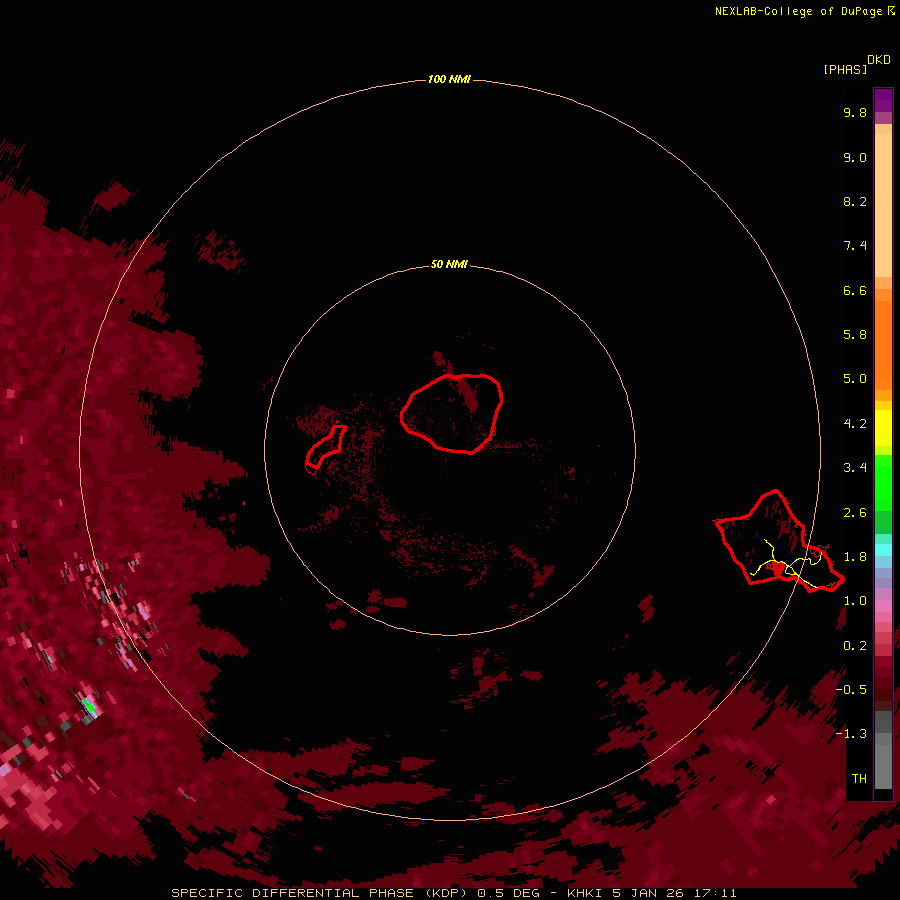Click the 5.0 value on the color scale
This screenshot has height=900, width=900.
click(855, 379)
